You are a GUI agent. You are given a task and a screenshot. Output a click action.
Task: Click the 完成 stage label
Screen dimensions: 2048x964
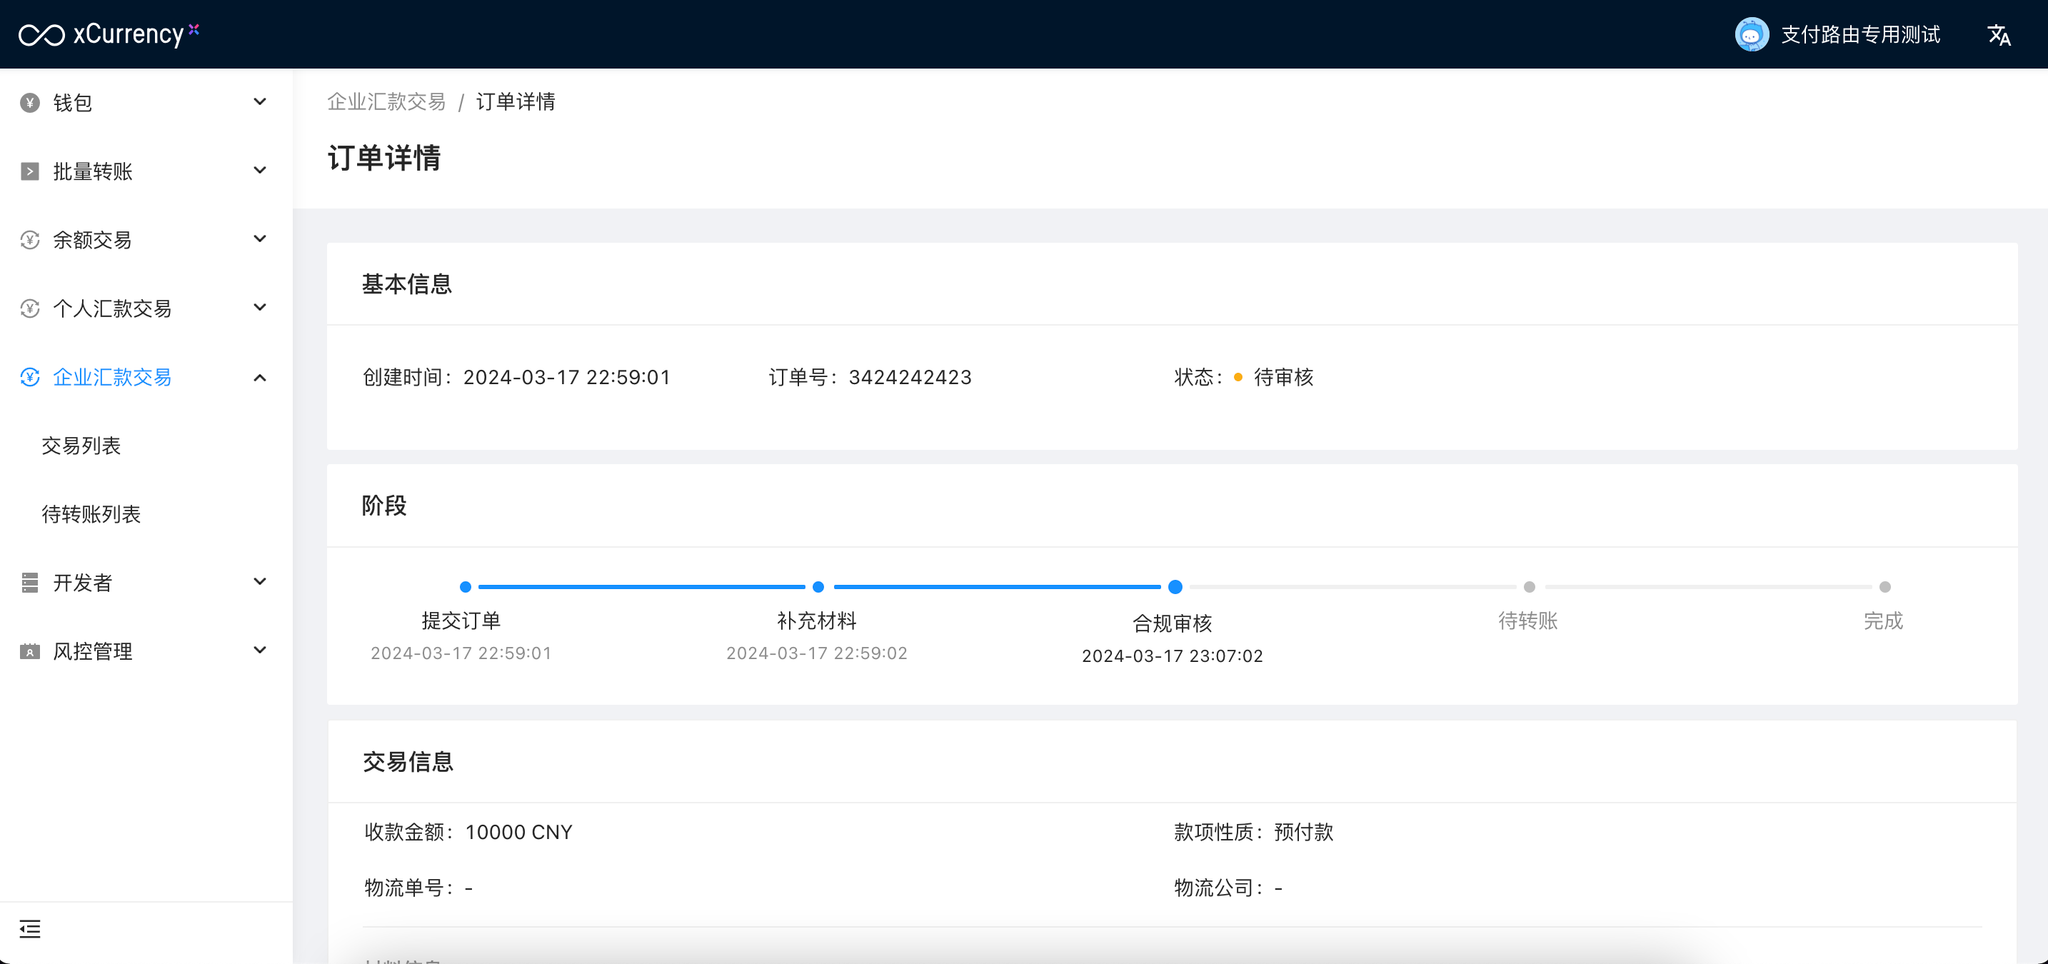tap(1883, 621)
